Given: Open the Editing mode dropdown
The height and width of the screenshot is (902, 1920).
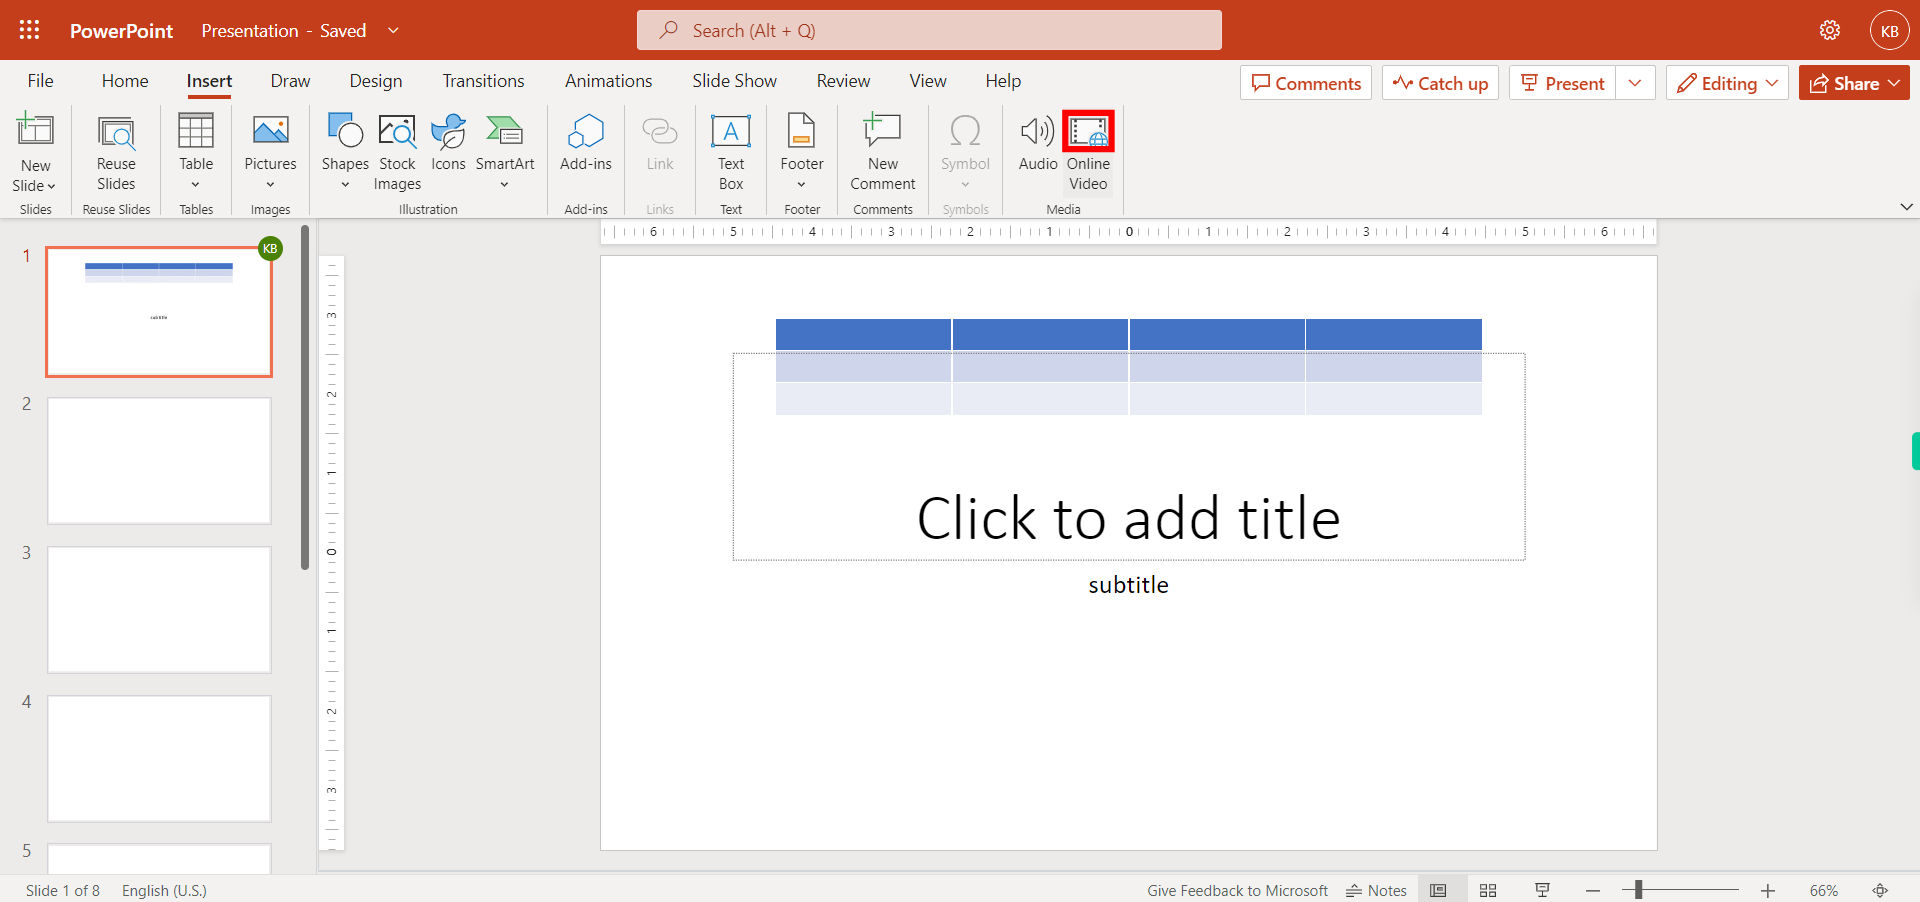Looking at the screenshot, I should [1727, 83].
